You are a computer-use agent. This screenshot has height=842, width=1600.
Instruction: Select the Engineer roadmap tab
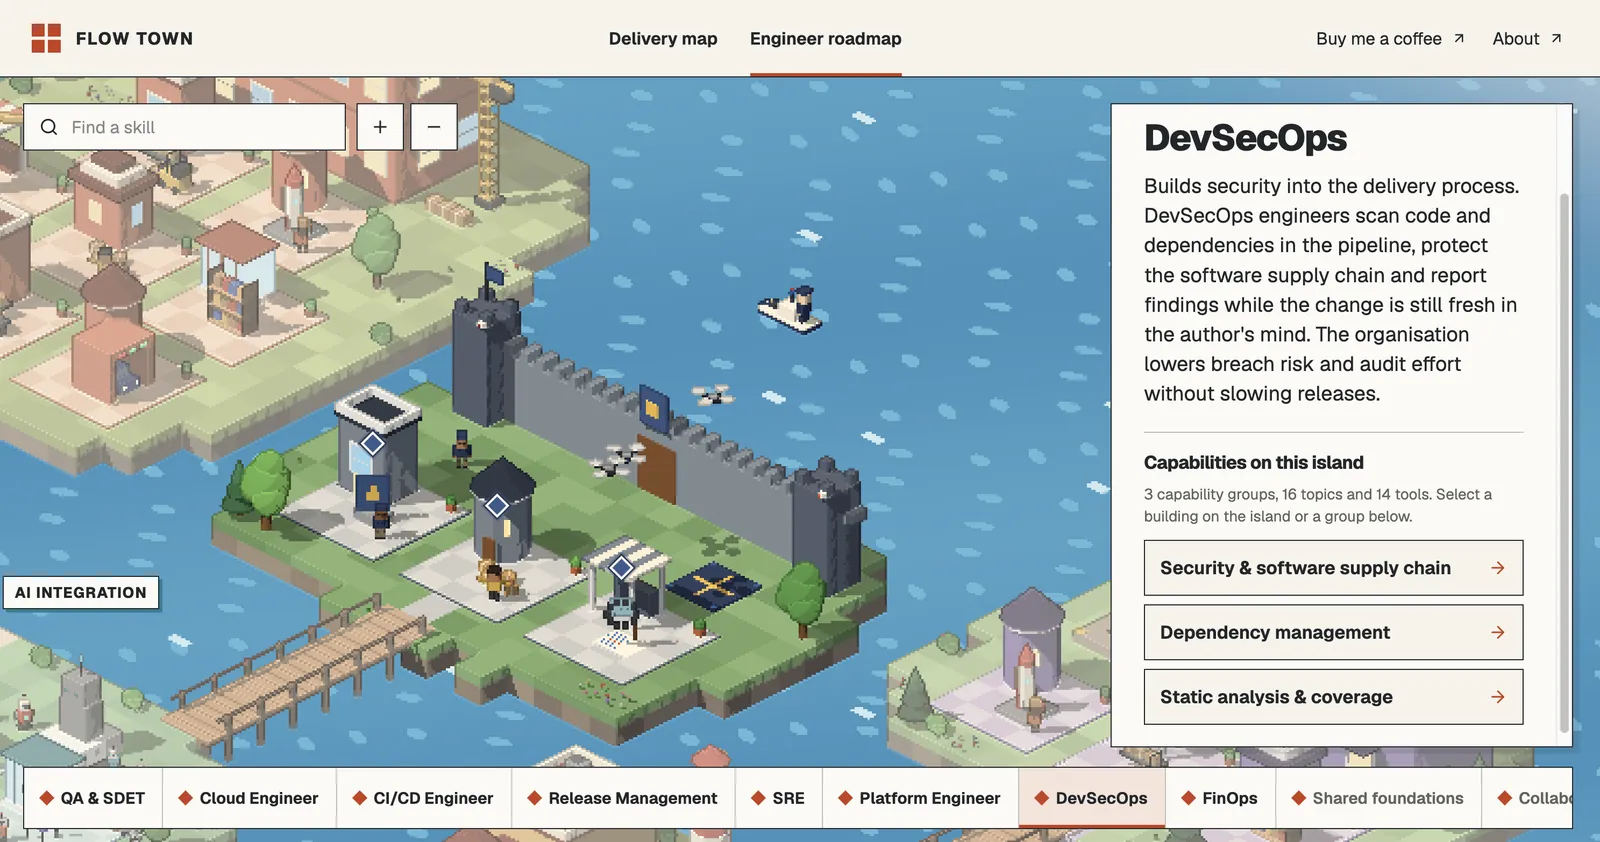pos(826,38)
